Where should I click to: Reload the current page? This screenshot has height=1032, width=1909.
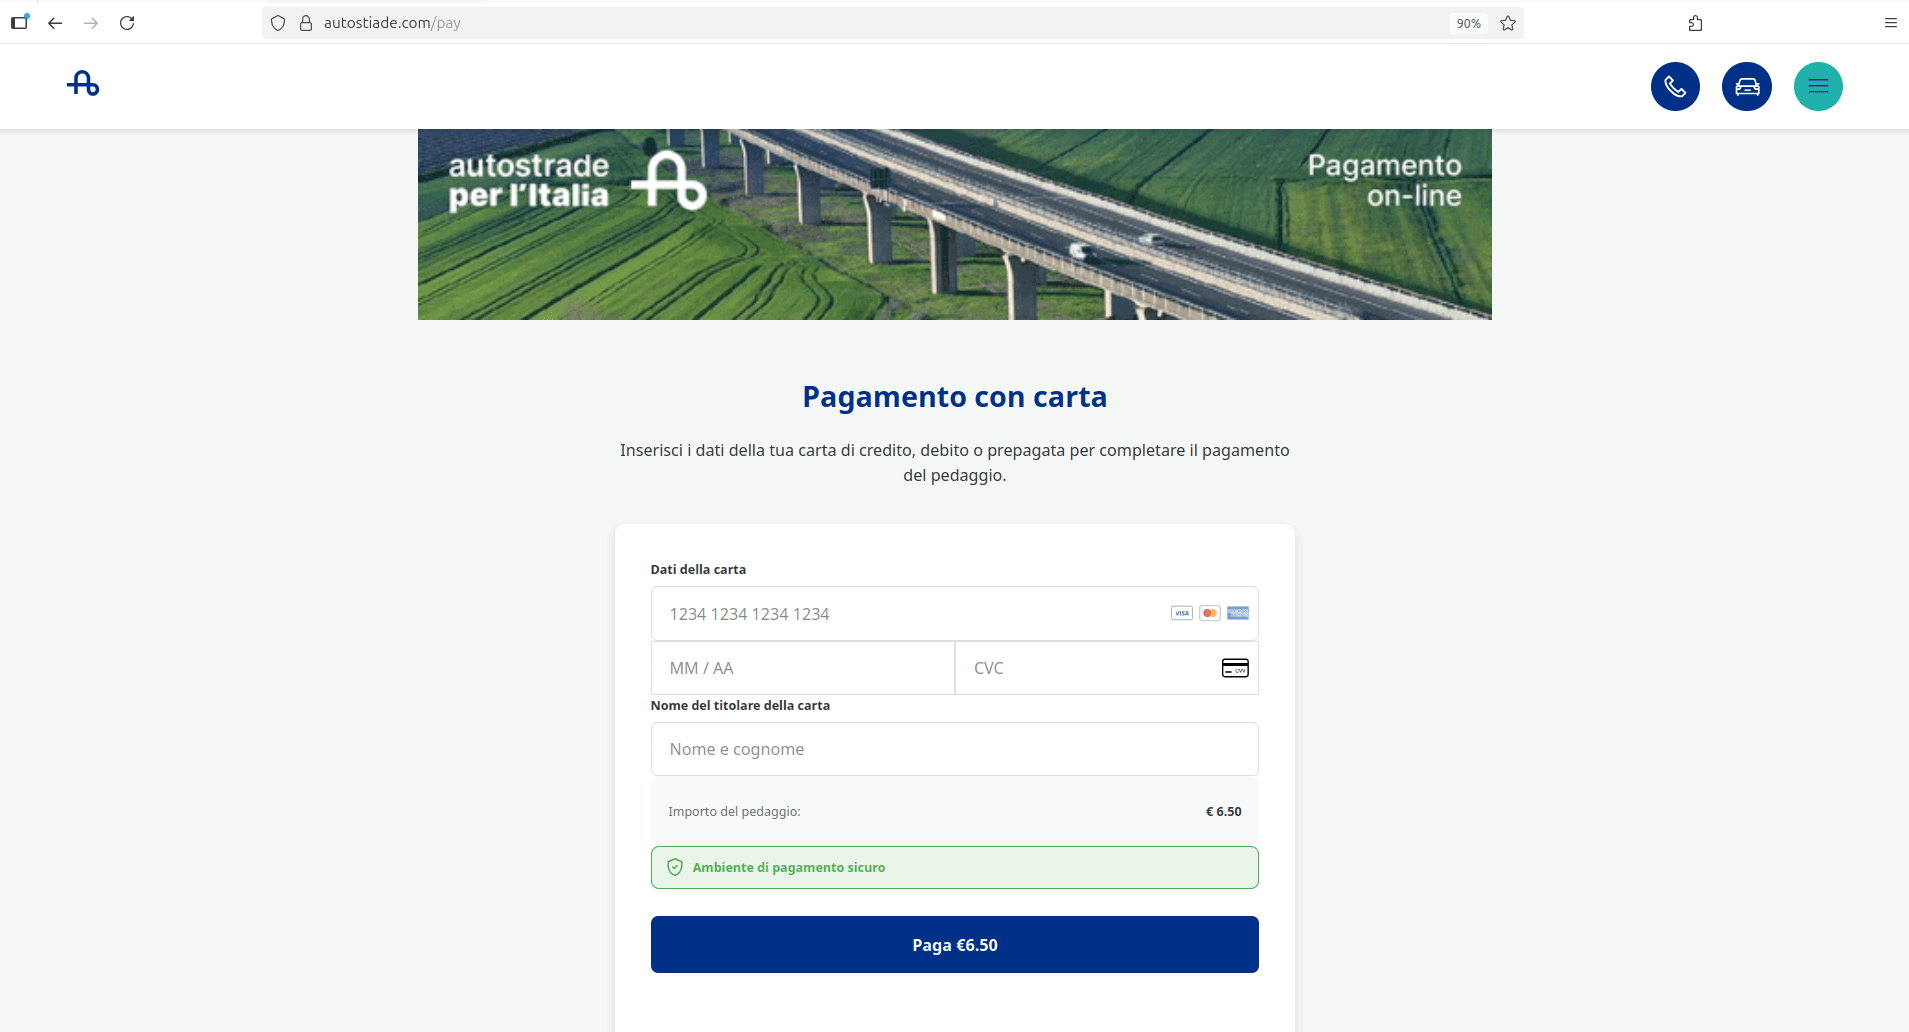pos(127,23)
